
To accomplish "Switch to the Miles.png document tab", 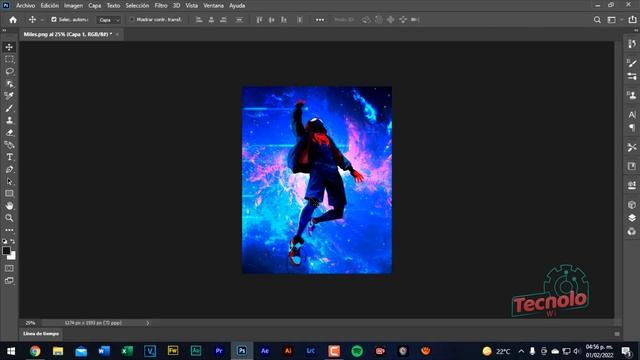I will 68,34.
